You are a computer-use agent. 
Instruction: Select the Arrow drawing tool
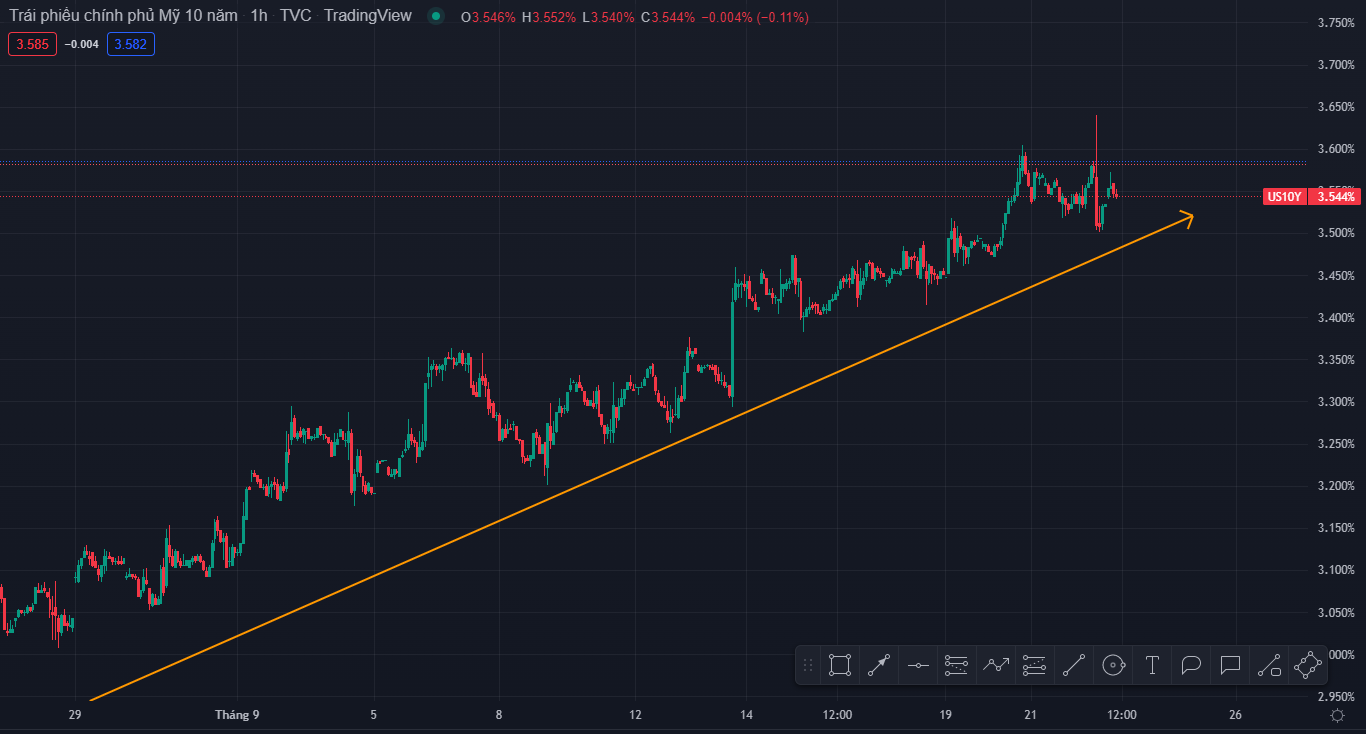tap(879, 665)
